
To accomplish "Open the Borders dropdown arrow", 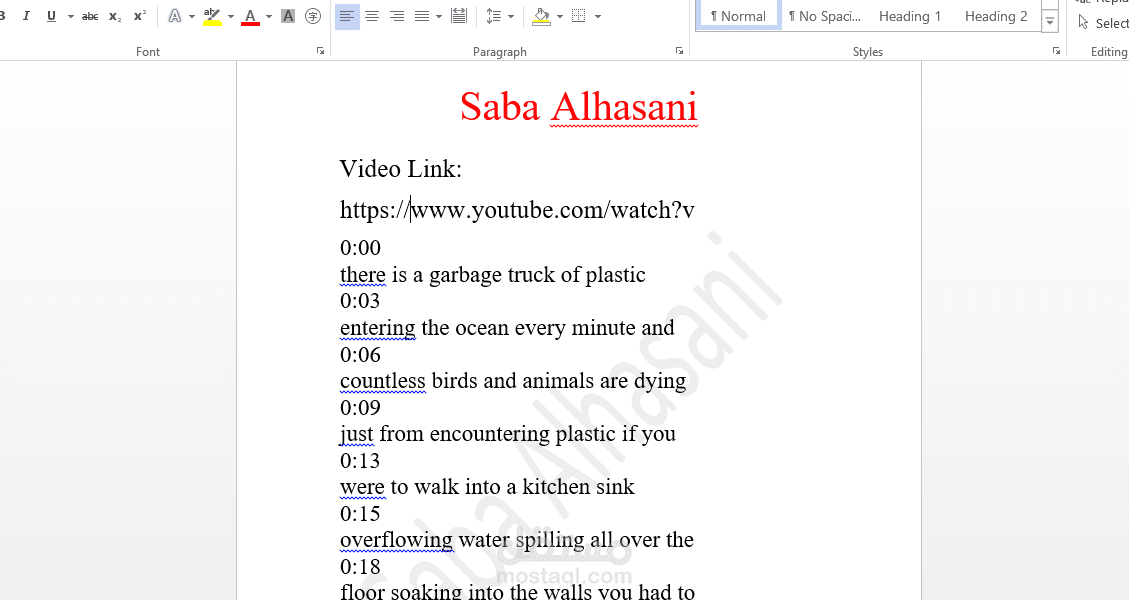I will (x=598, y=16).
